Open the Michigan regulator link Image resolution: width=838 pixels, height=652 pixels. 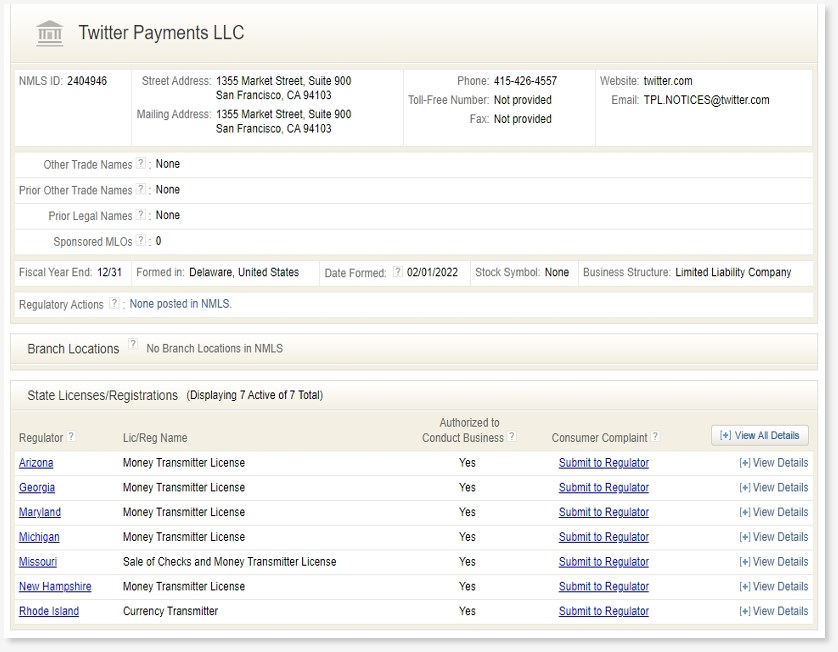click(39, 537)
